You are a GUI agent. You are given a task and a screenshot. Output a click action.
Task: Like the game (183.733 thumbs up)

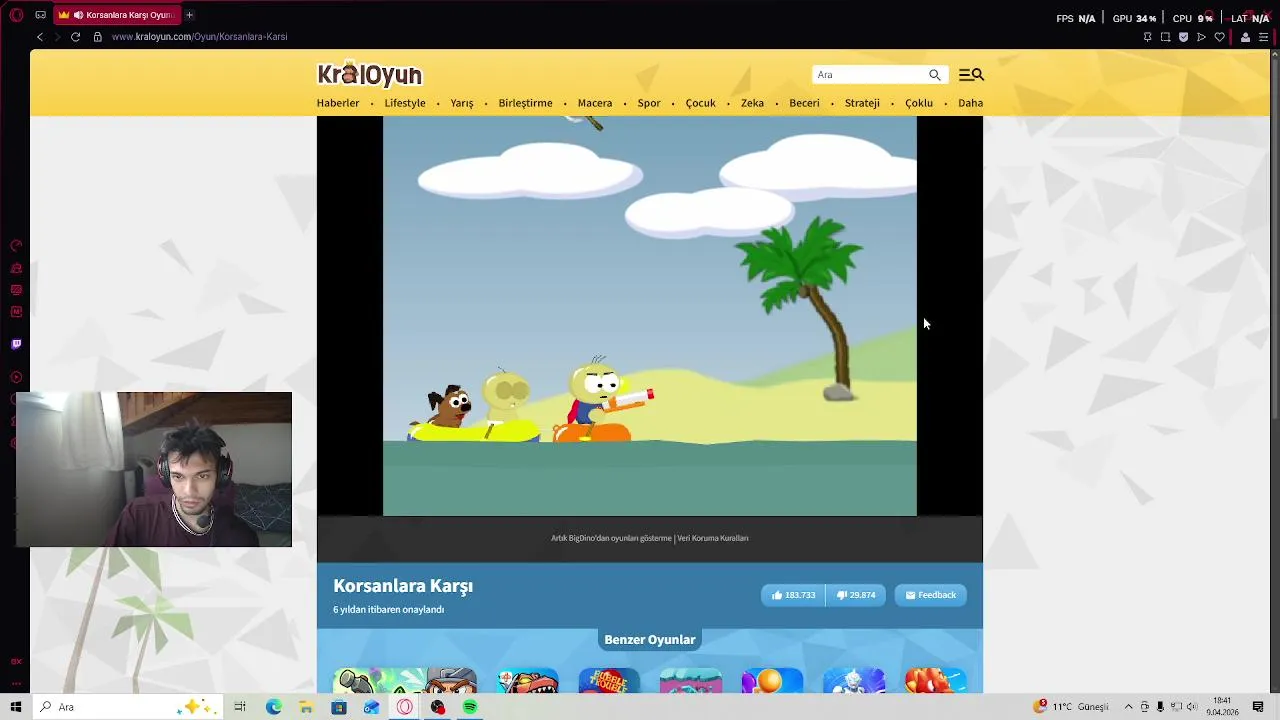793,595
